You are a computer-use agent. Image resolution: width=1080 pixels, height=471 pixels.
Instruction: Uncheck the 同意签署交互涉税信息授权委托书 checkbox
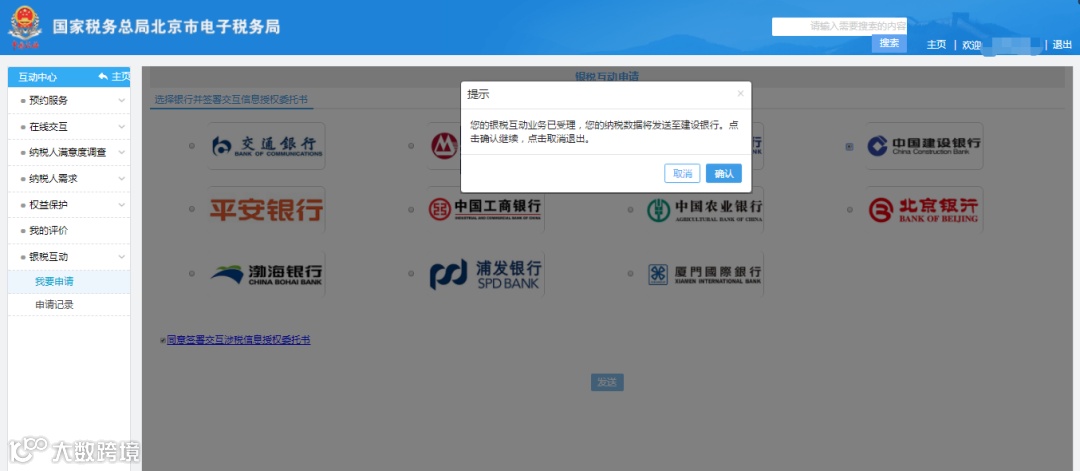(x=163, y=340)
